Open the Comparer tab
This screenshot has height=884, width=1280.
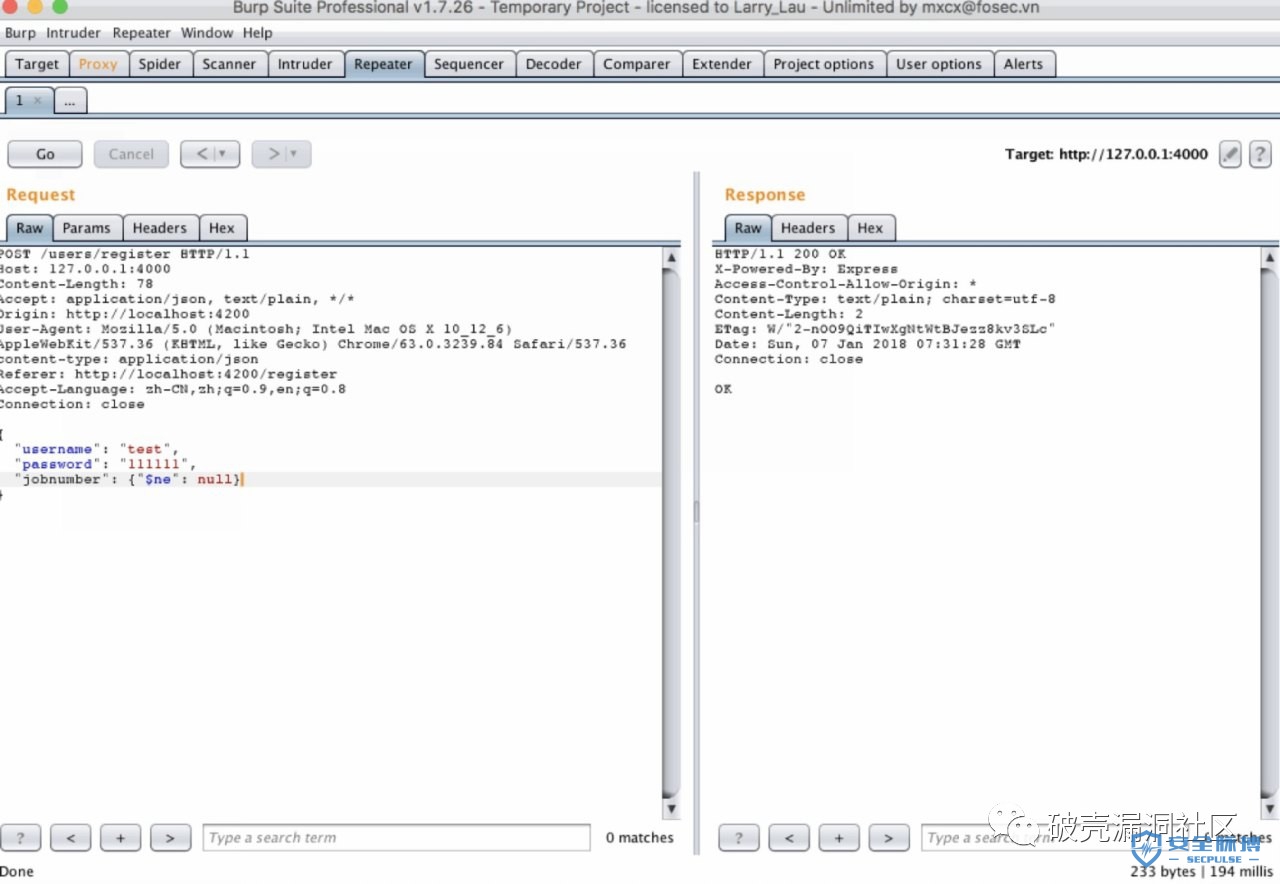pyautogui.click(x=637, y=64)
